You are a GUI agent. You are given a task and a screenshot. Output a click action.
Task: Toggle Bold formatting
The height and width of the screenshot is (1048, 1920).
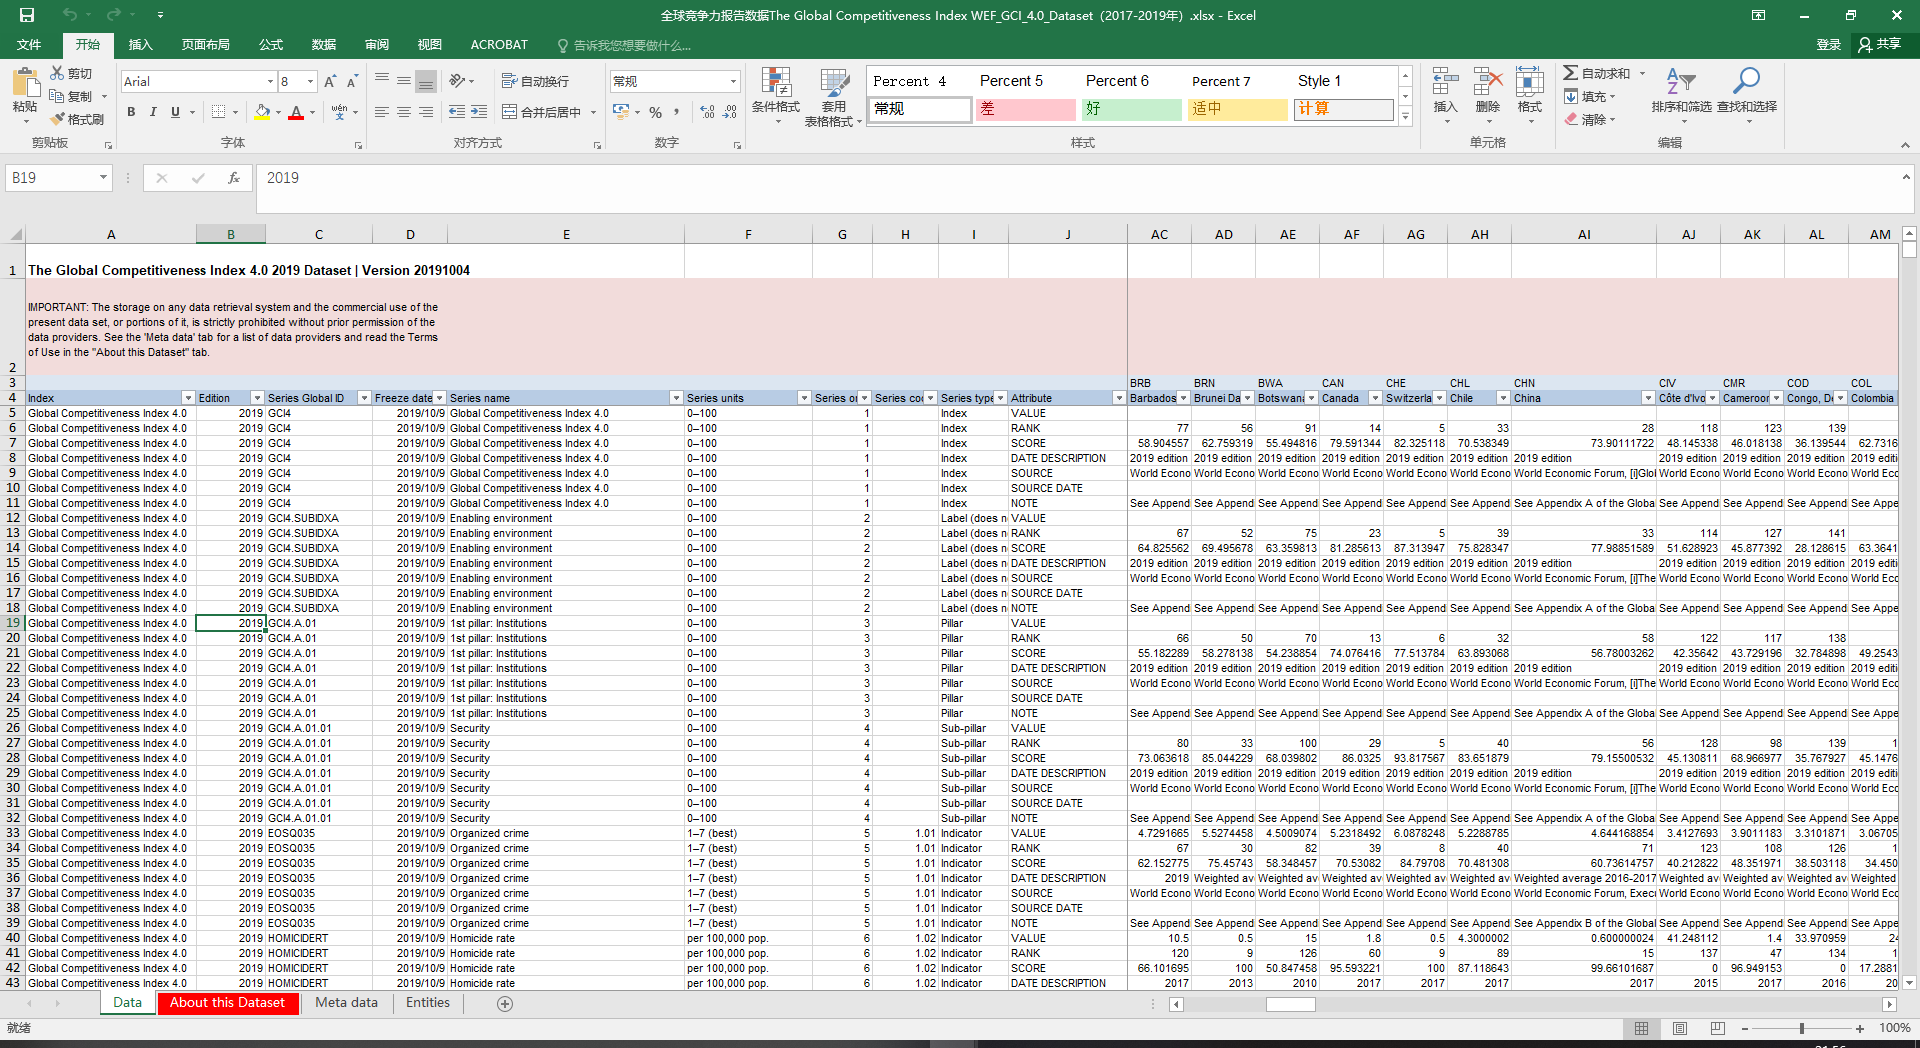(x=131, y=112)
